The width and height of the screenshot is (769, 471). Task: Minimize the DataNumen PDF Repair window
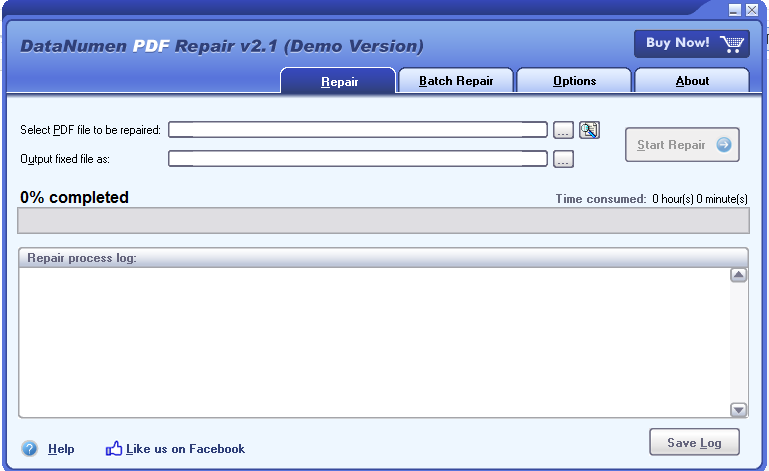734,10
